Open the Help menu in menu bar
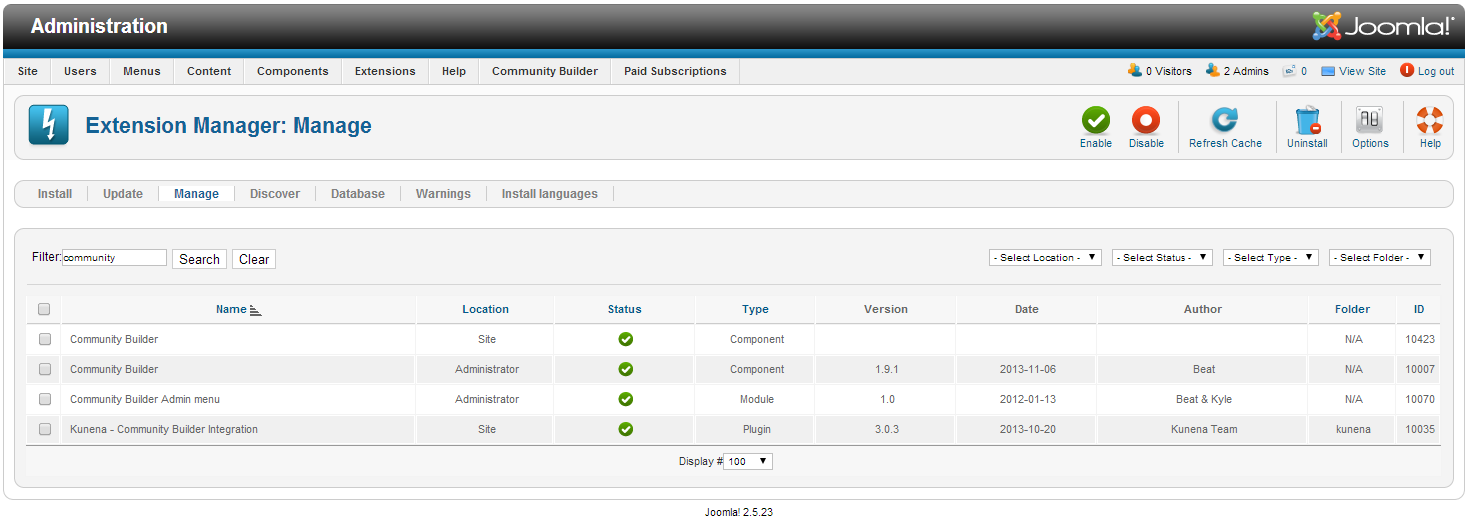 pos(454,71)
